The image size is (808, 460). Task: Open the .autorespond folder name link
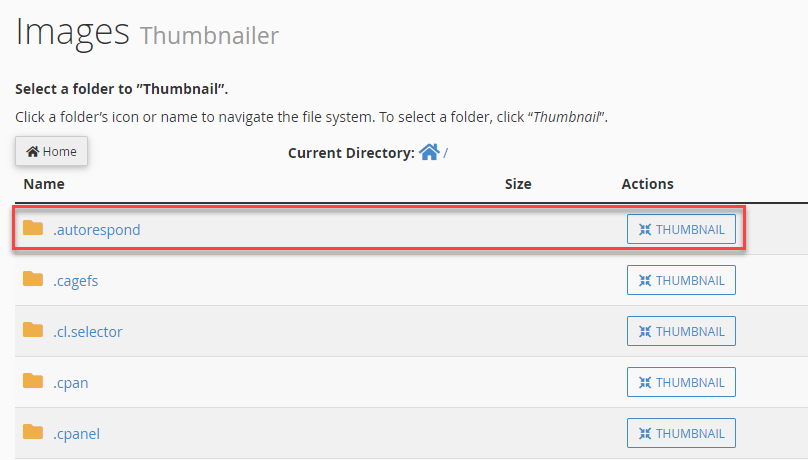pyautogui.click(x=96, y=230)
